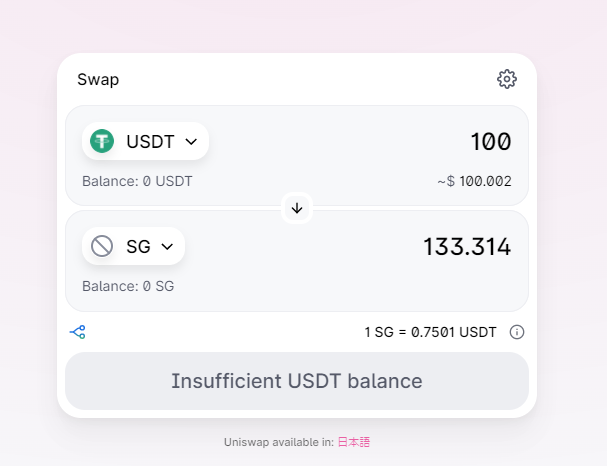Viewport: 607px width, 466px height.
Task: Open SG token selector by its label
Action: point(138,246)
